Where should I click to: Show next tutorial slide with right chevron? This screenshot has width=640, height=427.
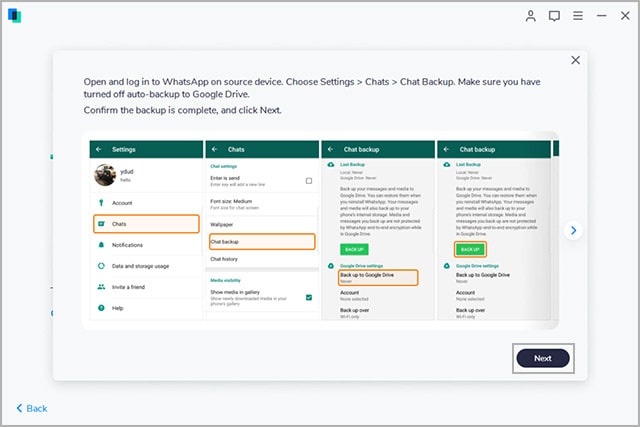[x=573, y=230]
